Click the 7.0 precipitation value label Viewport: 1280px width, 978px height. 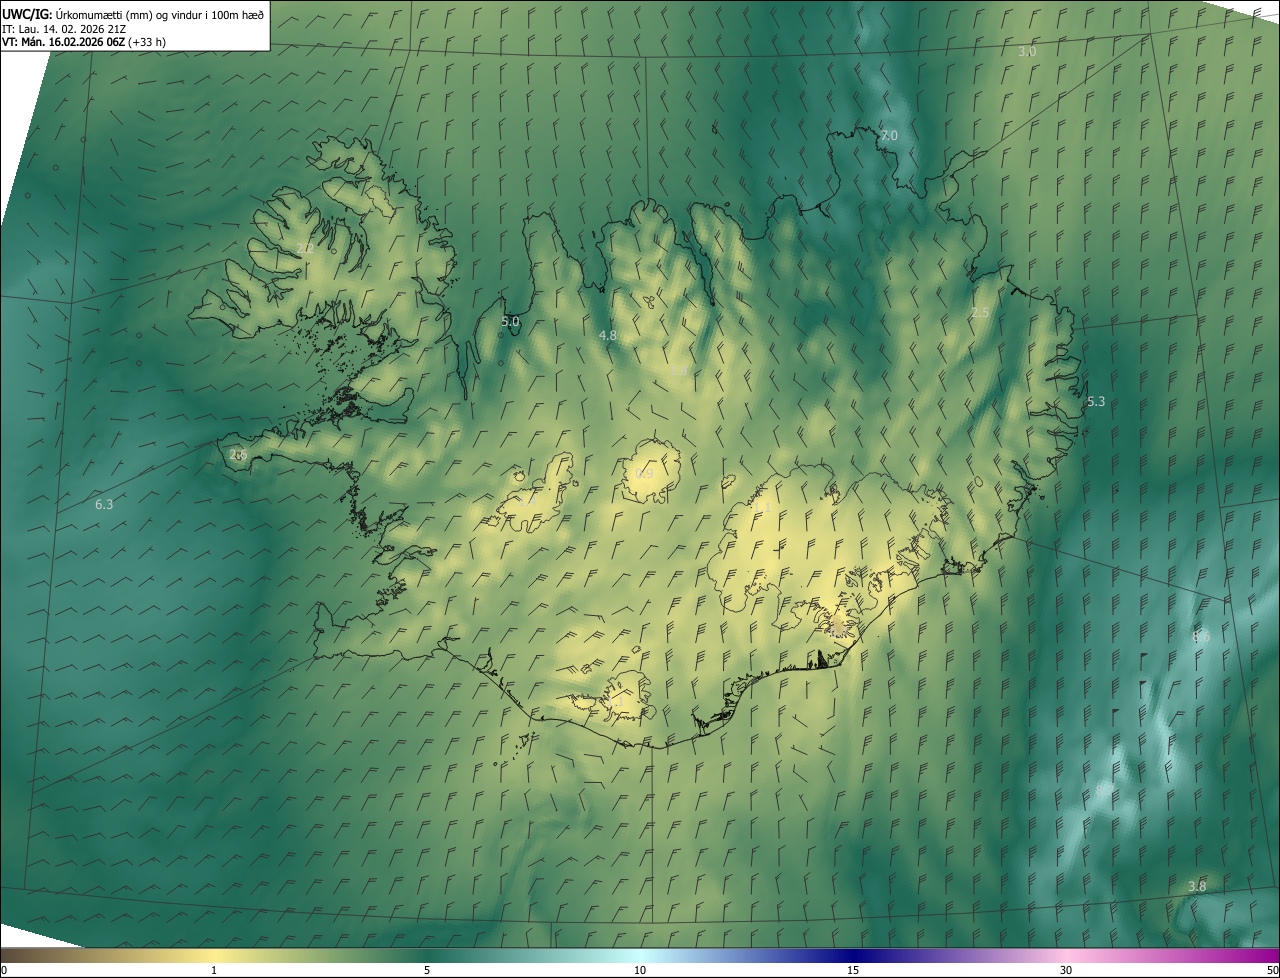click(889, 135)
